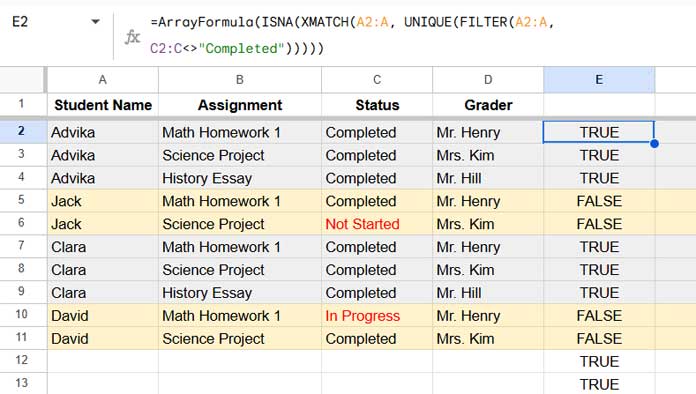Select Science Project in row 3
The image size is (696, 394).
(x=240, y=155)
